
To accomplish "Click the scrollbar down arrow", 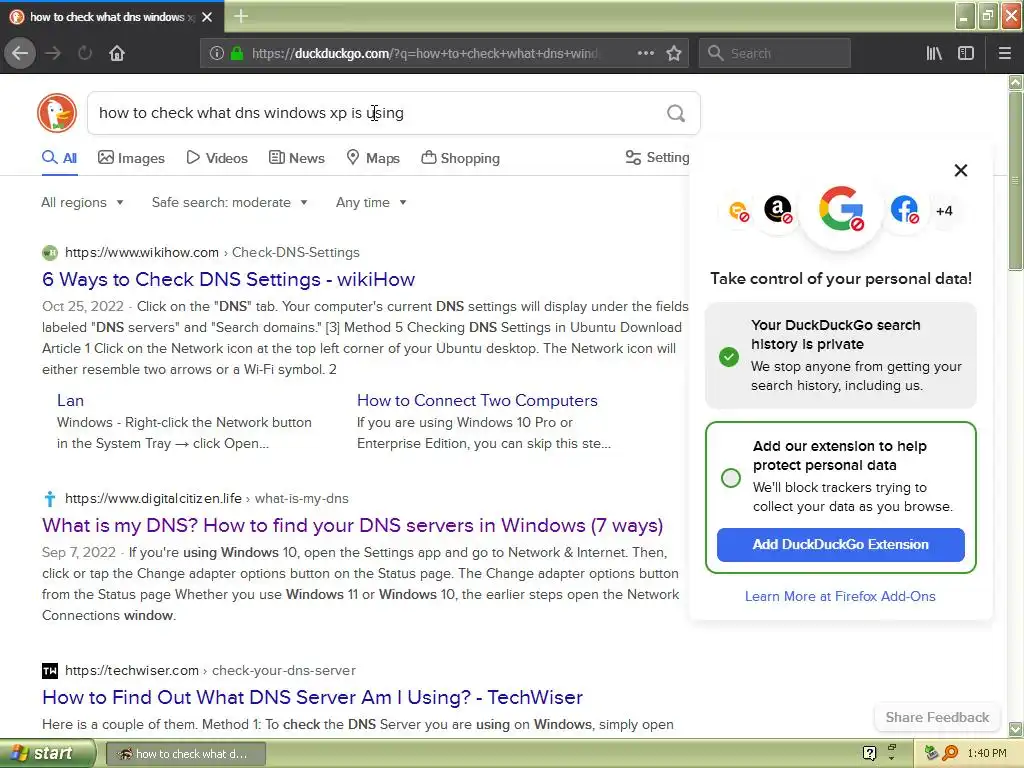I will pyautogui.click(x=1015, y=729).
